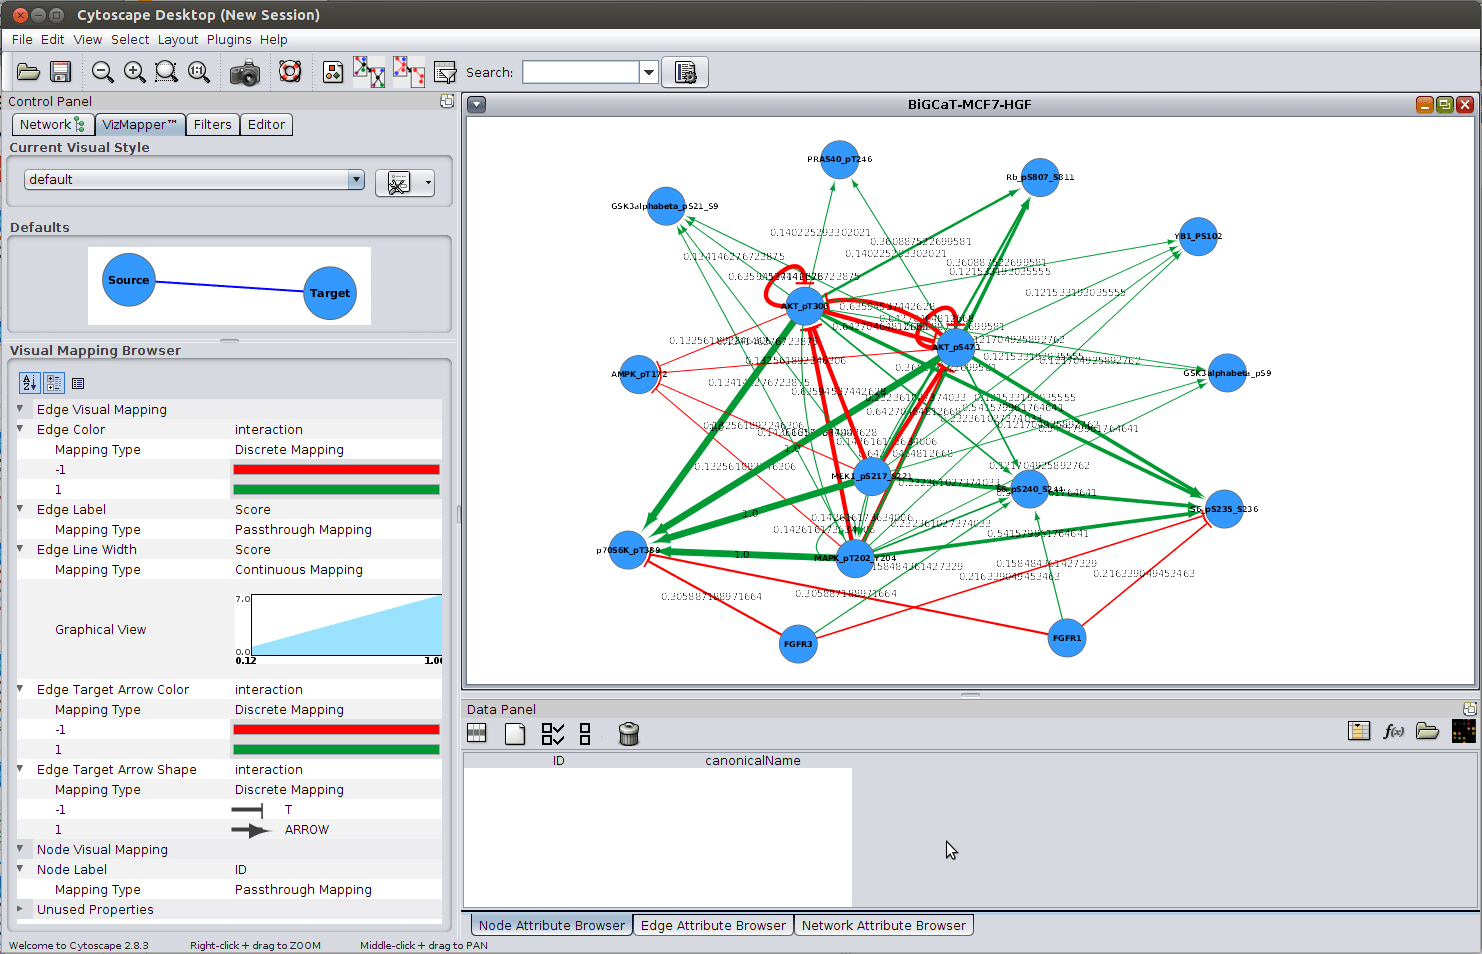The image size is (1482, 954).
Task: Collapse the Edge Label mapping
Action: coord(20,509)
